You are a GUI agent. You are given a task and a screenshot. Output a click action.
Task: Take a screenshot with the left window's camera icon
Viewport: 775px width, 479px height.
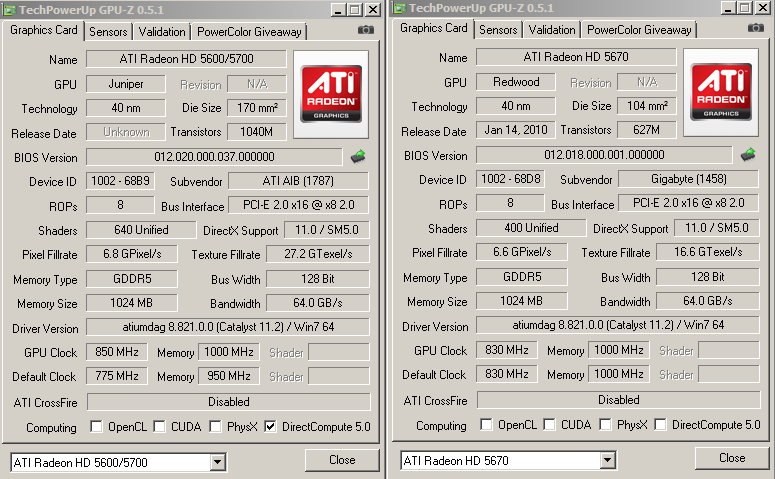click(366, 30)
